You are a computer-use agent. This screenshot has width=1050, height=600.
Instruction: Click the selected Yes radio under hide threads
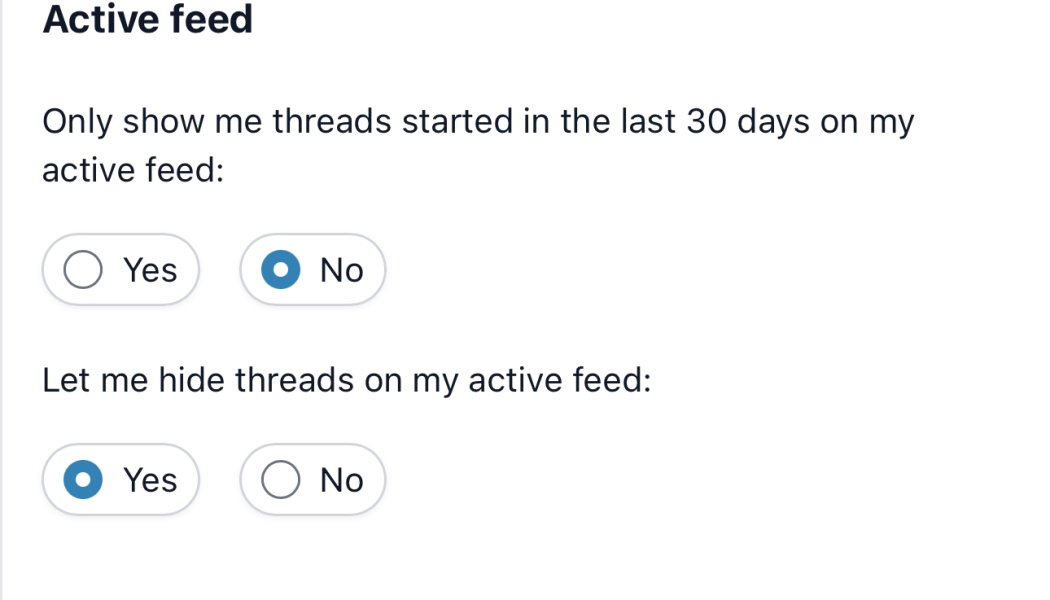(82, 479)
